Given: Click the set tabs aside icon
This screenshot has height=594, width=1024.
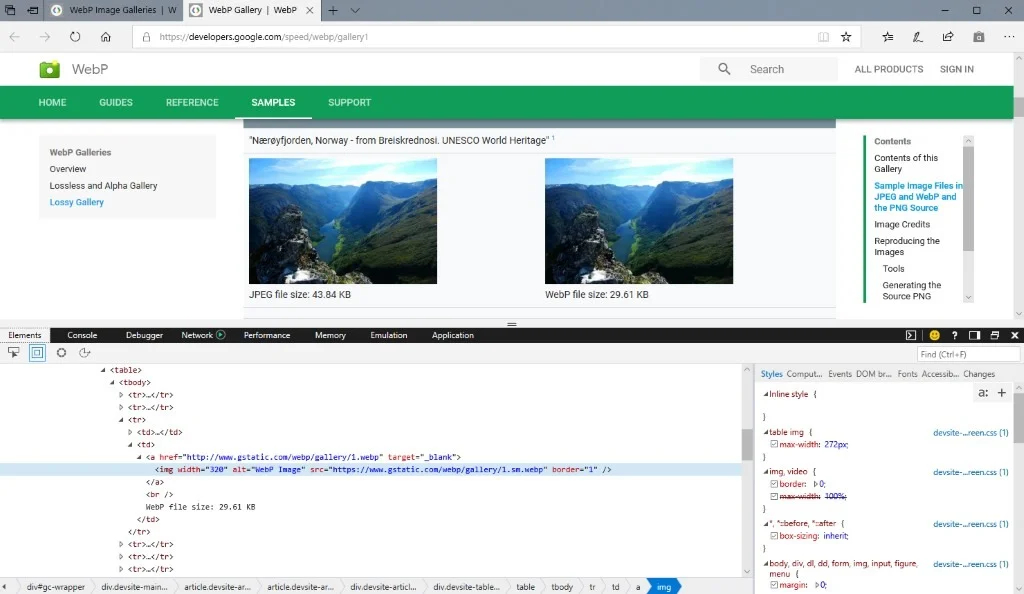Looking at the screenshot, I should point(33,10).
